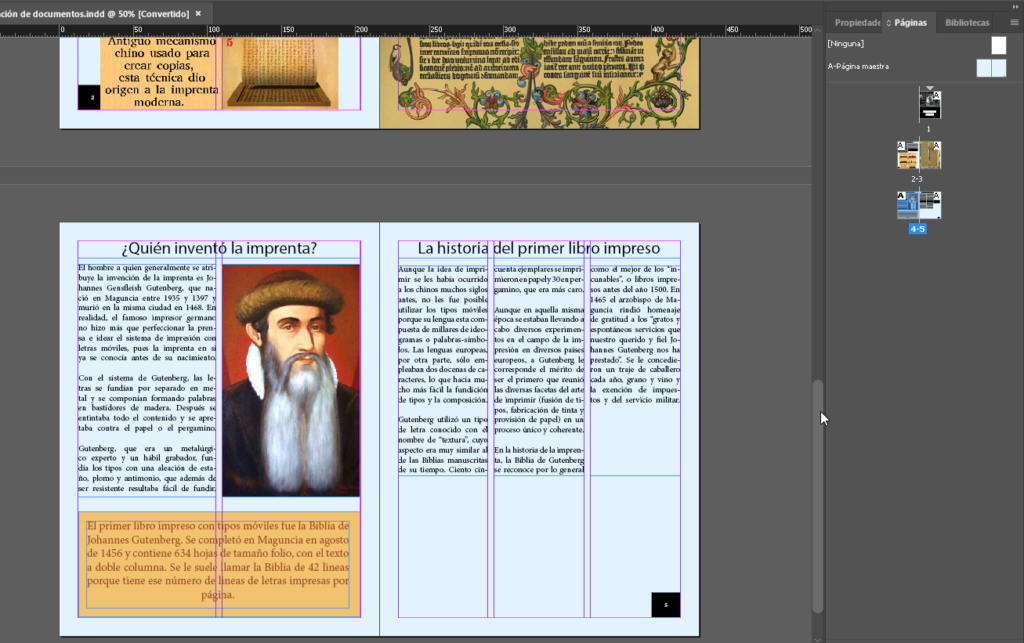1024x643 pixels.
Task: Open the Páginas panel menu icon
Action: (1014, 22)
